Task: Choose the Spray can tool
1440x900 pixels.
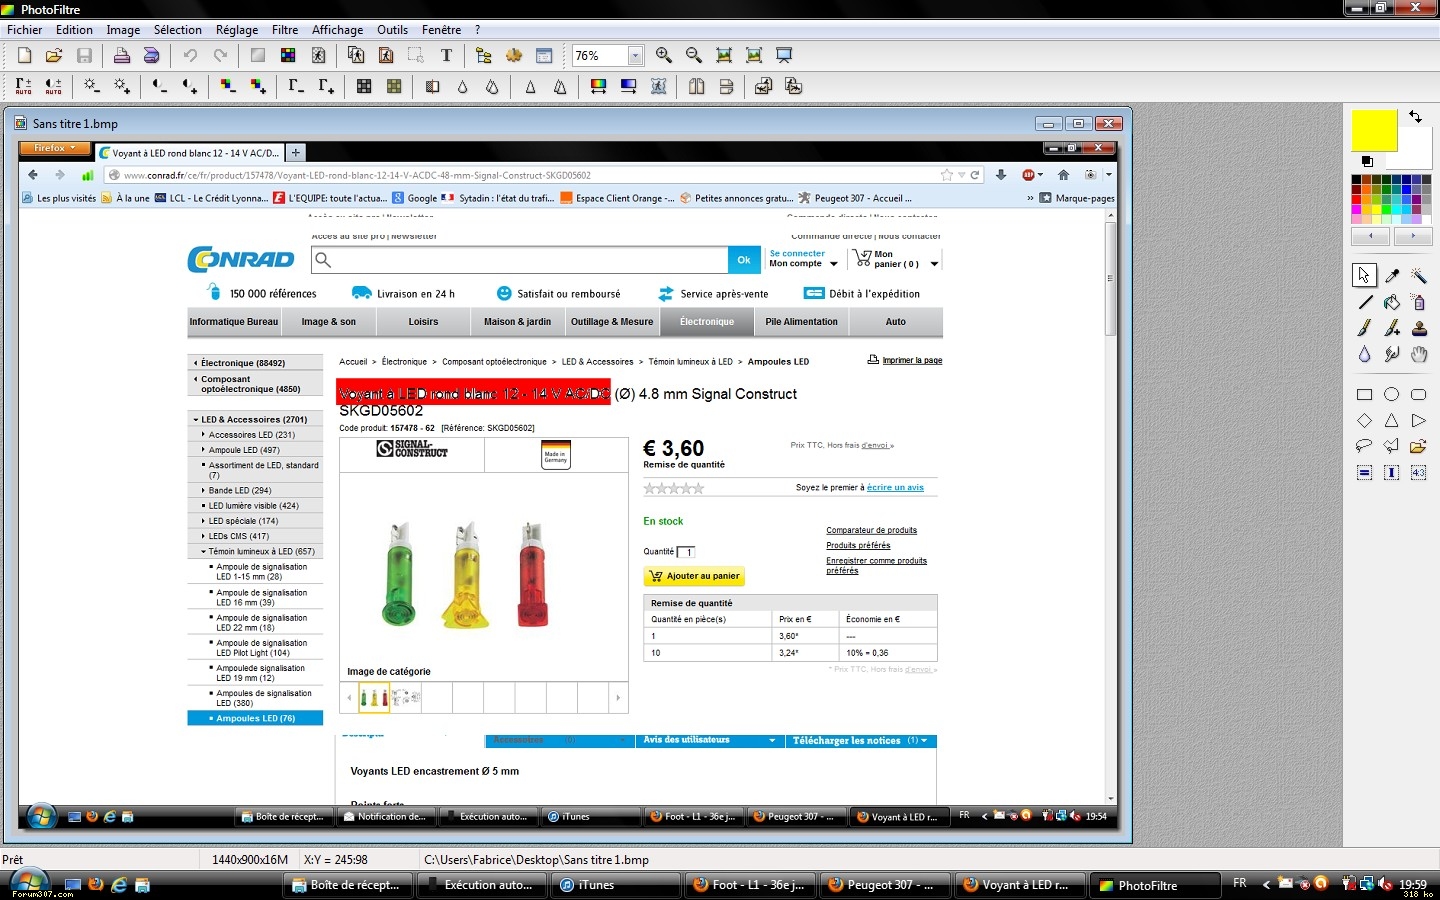Action: (x=1418, y=302)
